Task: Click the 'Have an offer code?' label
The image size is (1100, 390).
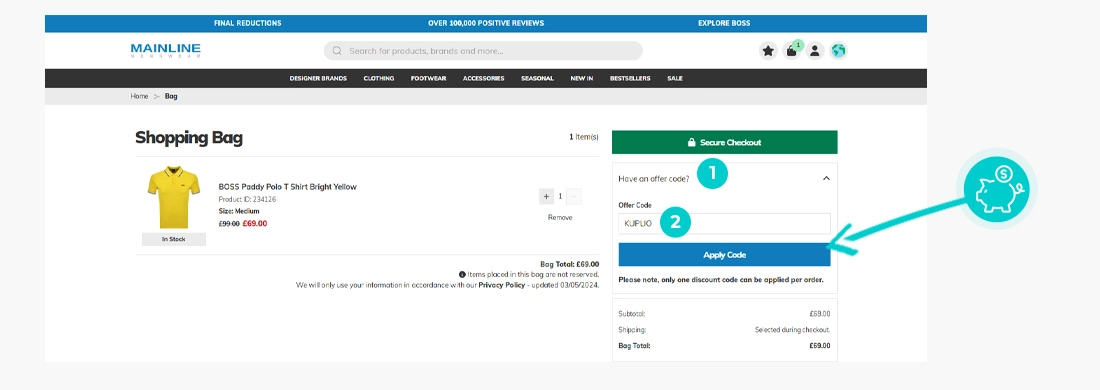Action: click(x=654, y=179)
